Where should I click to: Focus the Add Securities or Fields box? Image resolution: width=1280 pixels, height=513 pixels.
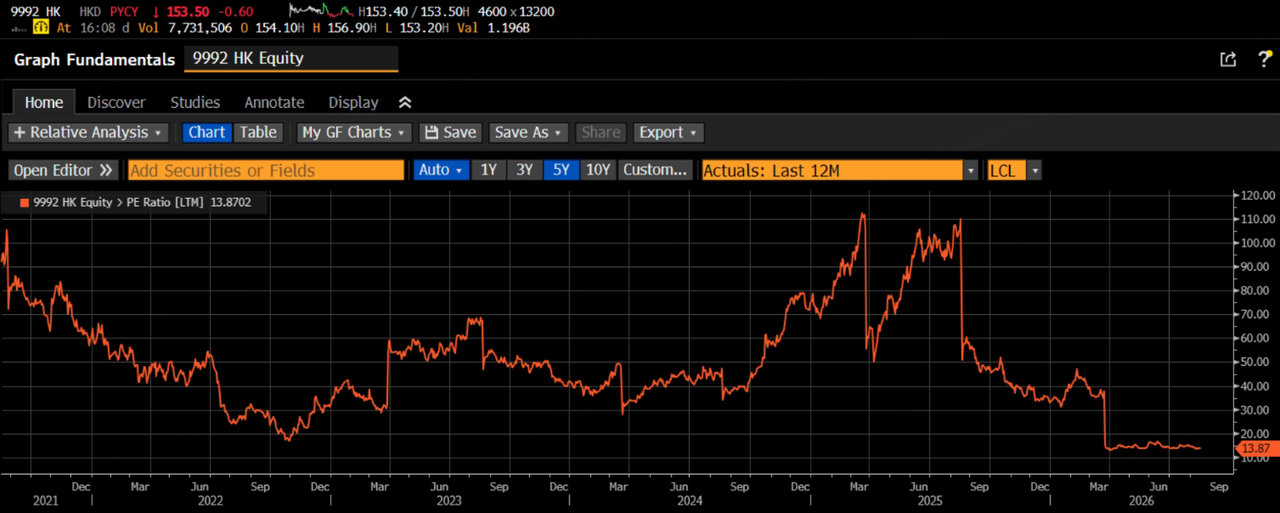[266, 170]
